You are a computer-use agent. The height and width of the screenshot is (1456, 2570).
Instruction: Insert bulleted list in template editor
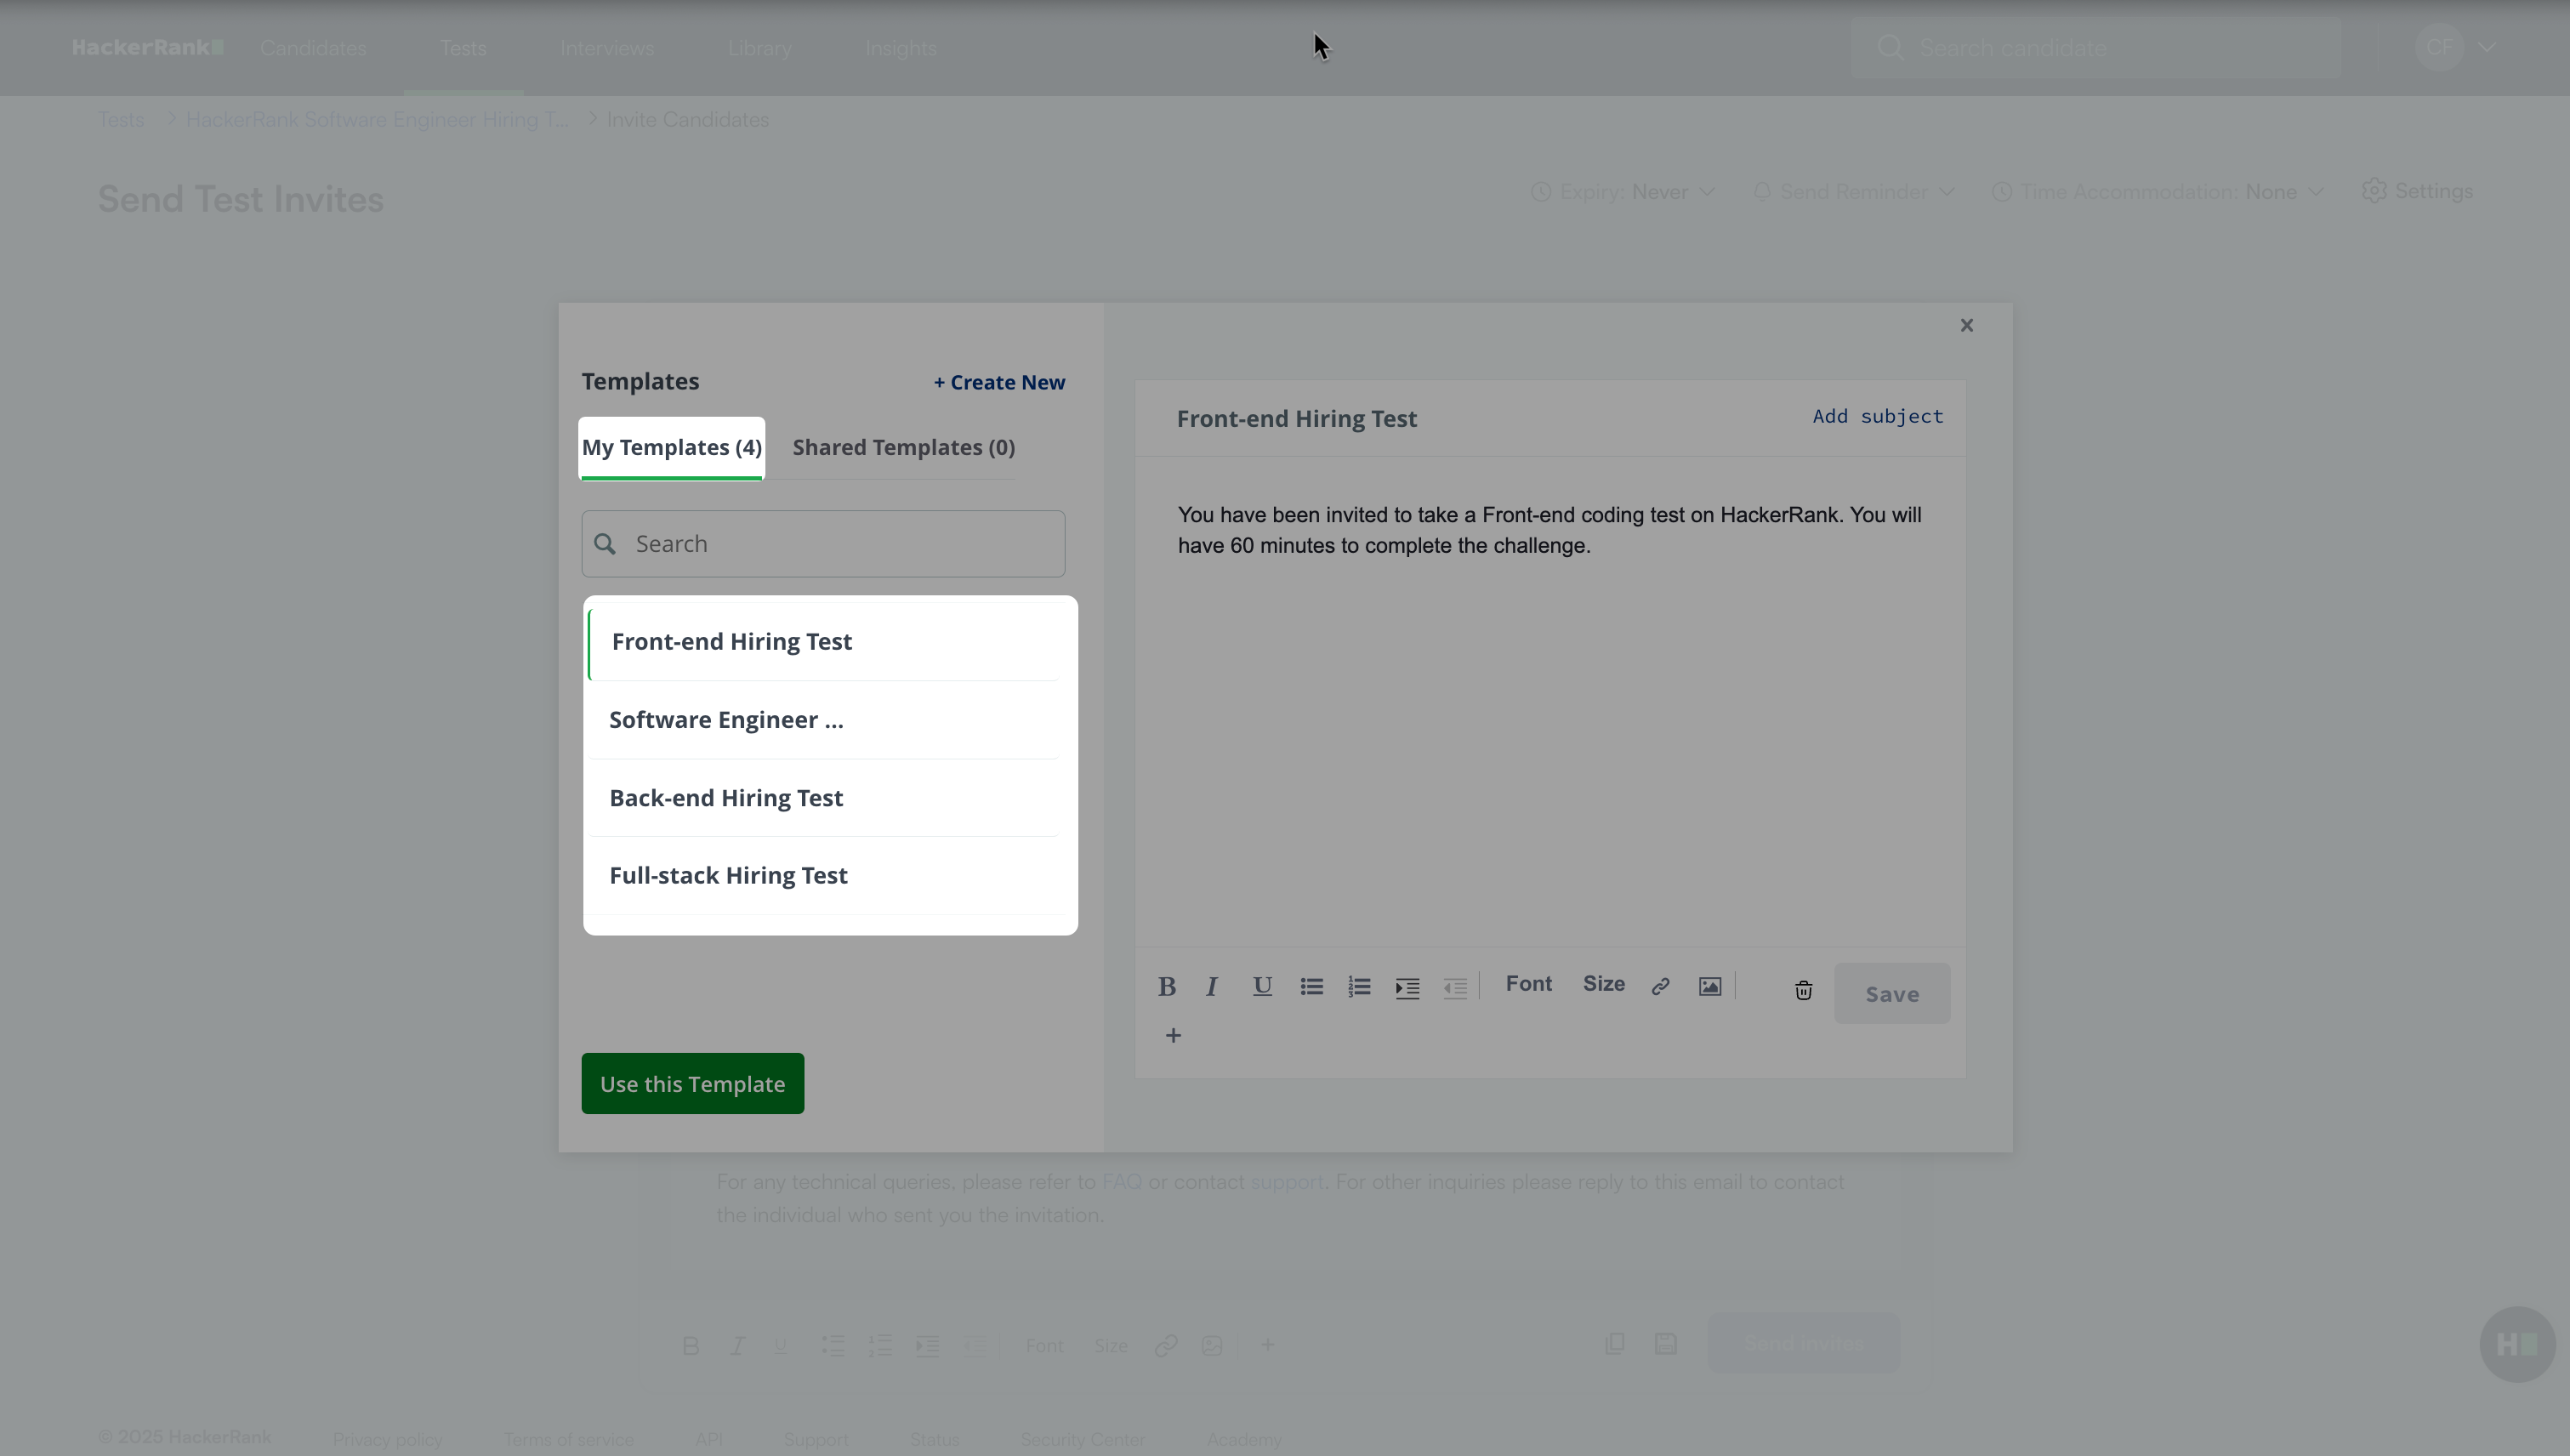coord(1311,987)
